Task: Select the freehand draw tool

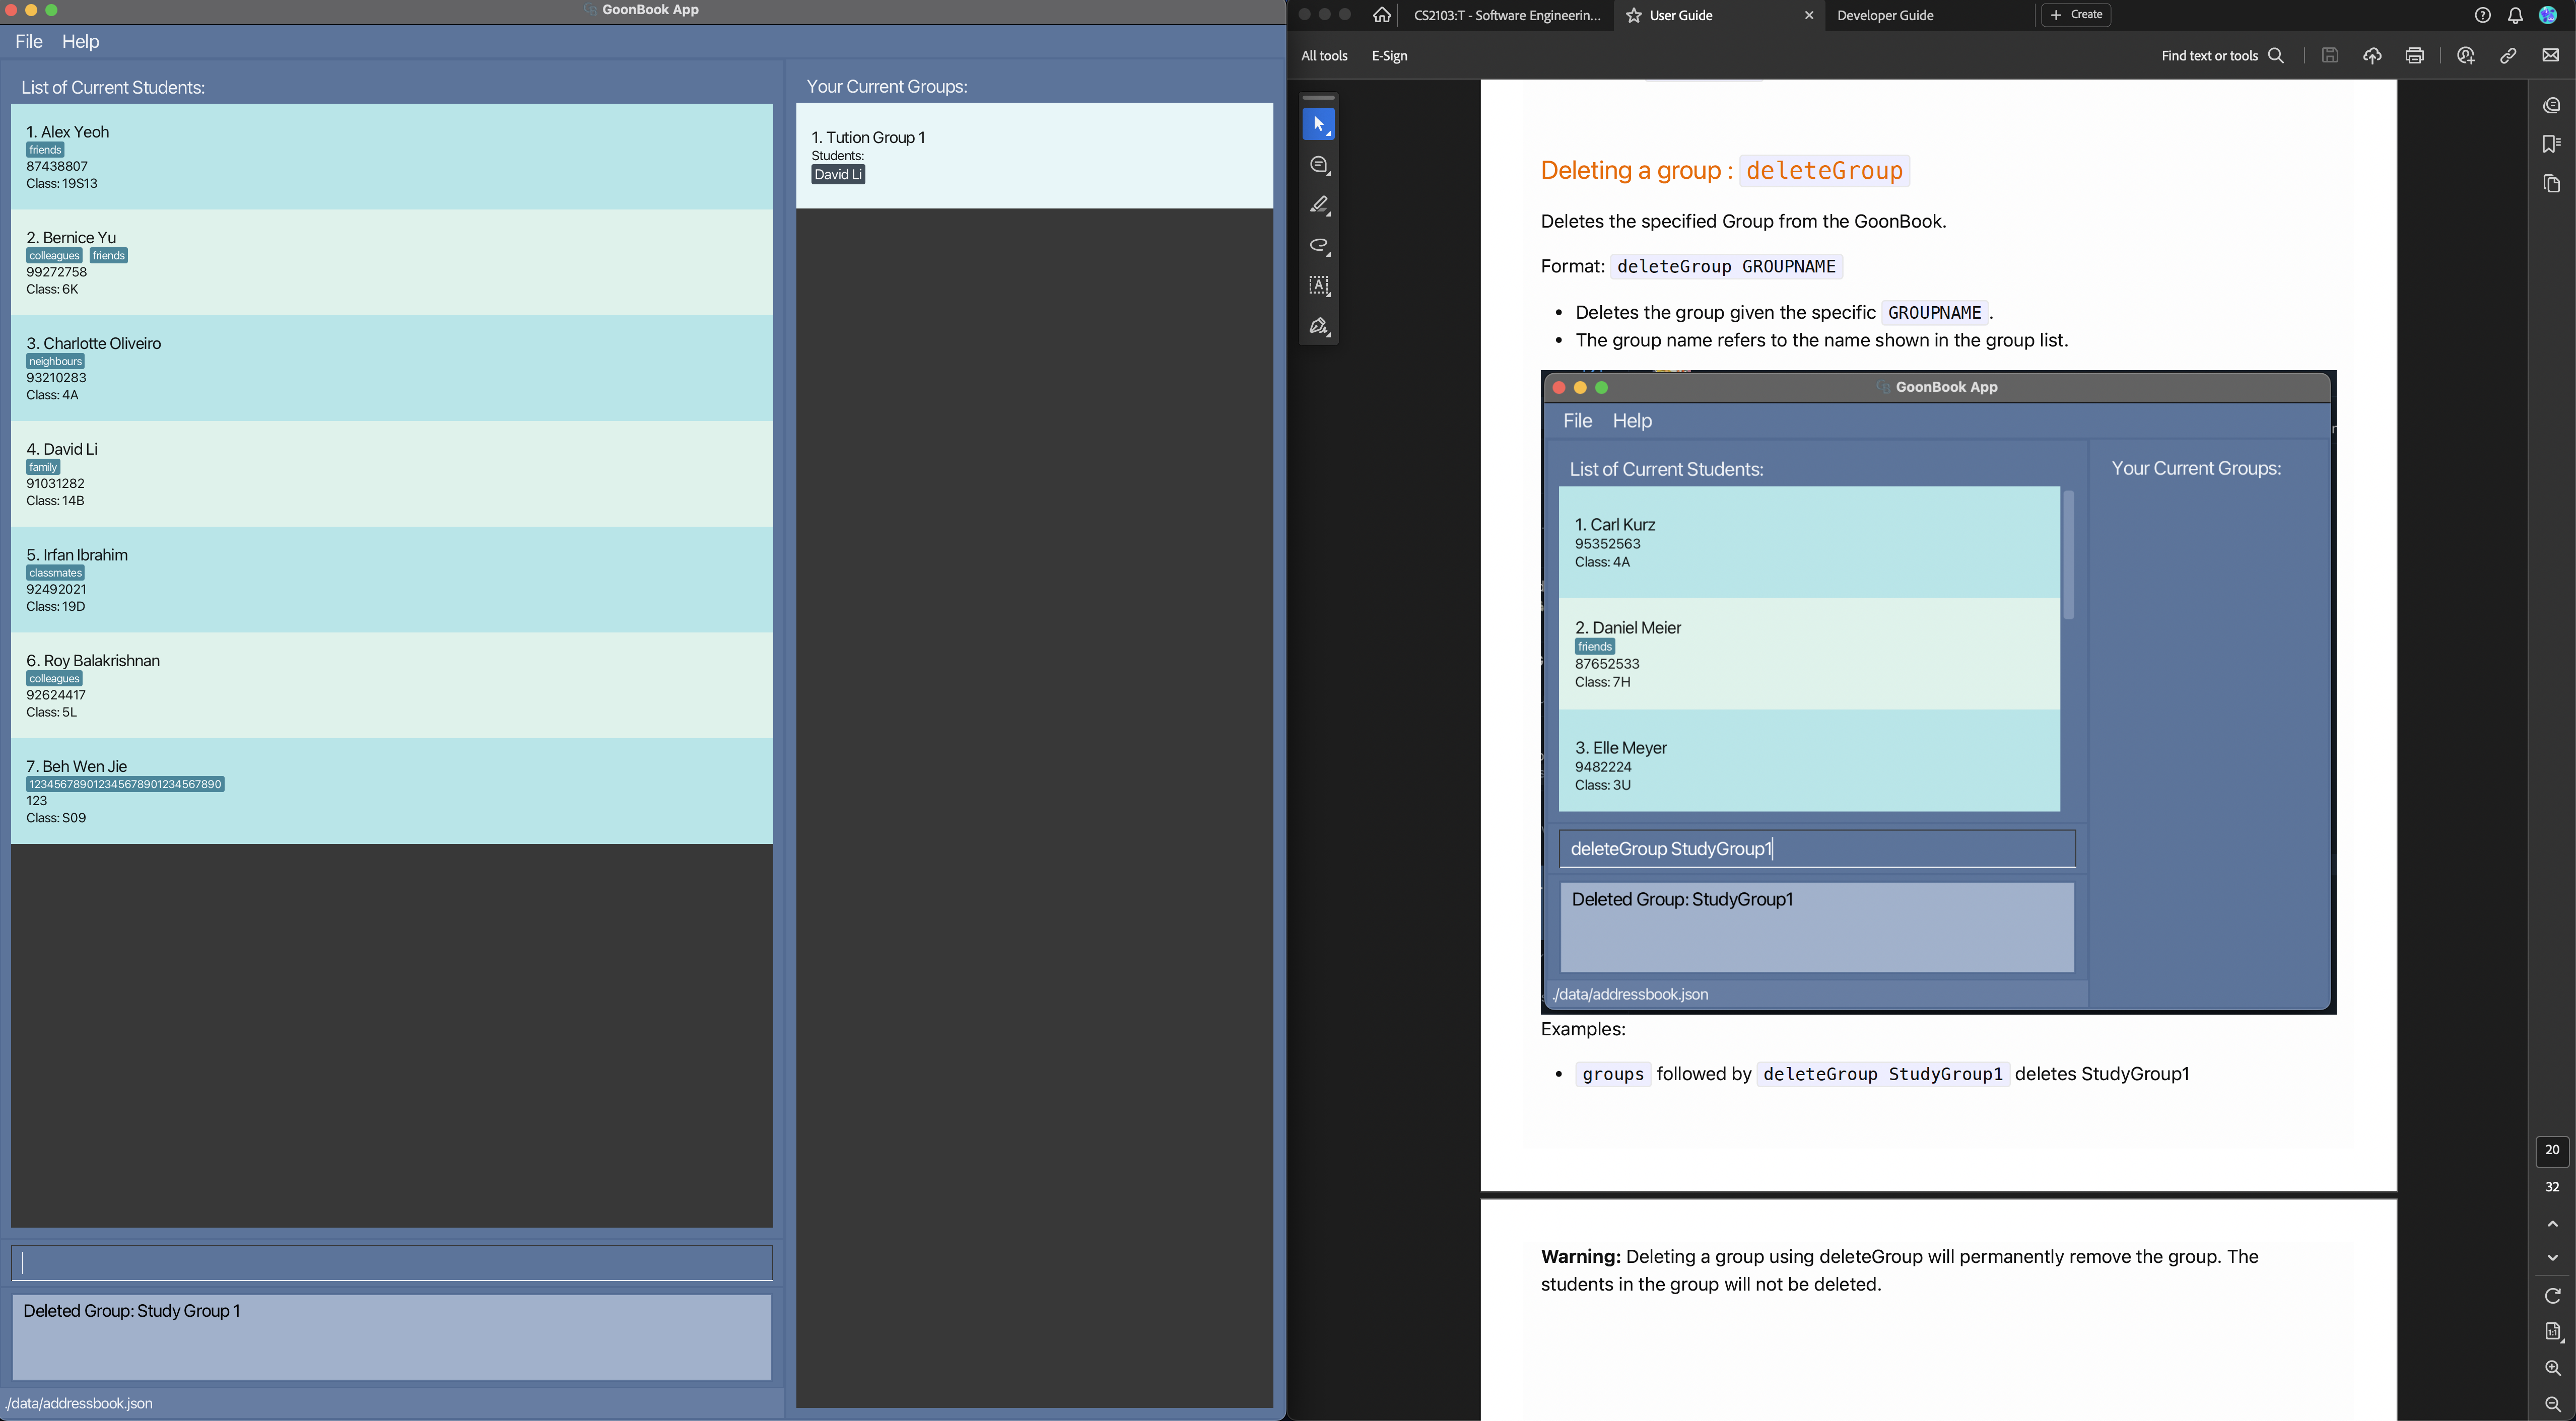Action: 1318,246
